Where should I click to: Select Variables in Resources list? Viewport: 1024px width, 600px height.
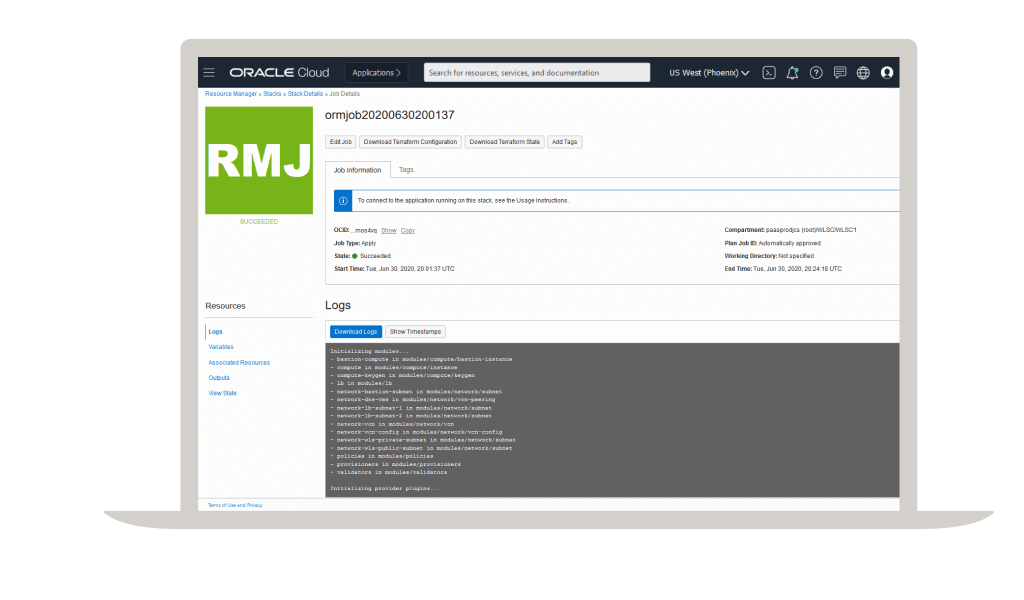pyautogui.click(x=221, y=347)
